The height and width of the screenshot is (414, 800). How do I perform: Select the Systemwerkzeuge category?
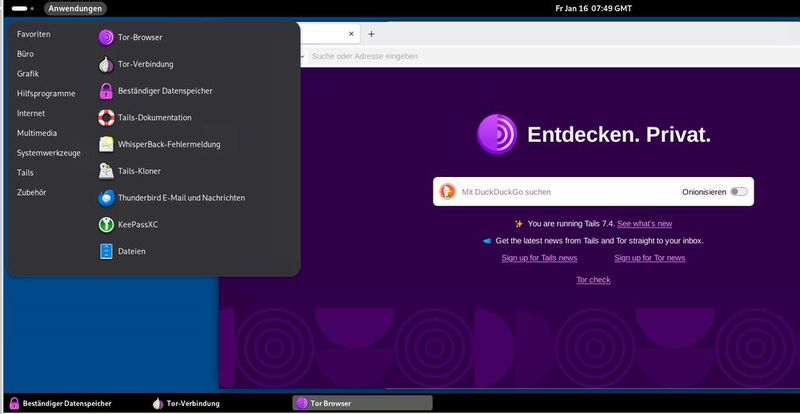pyautogui.click(x=48, y=153)
